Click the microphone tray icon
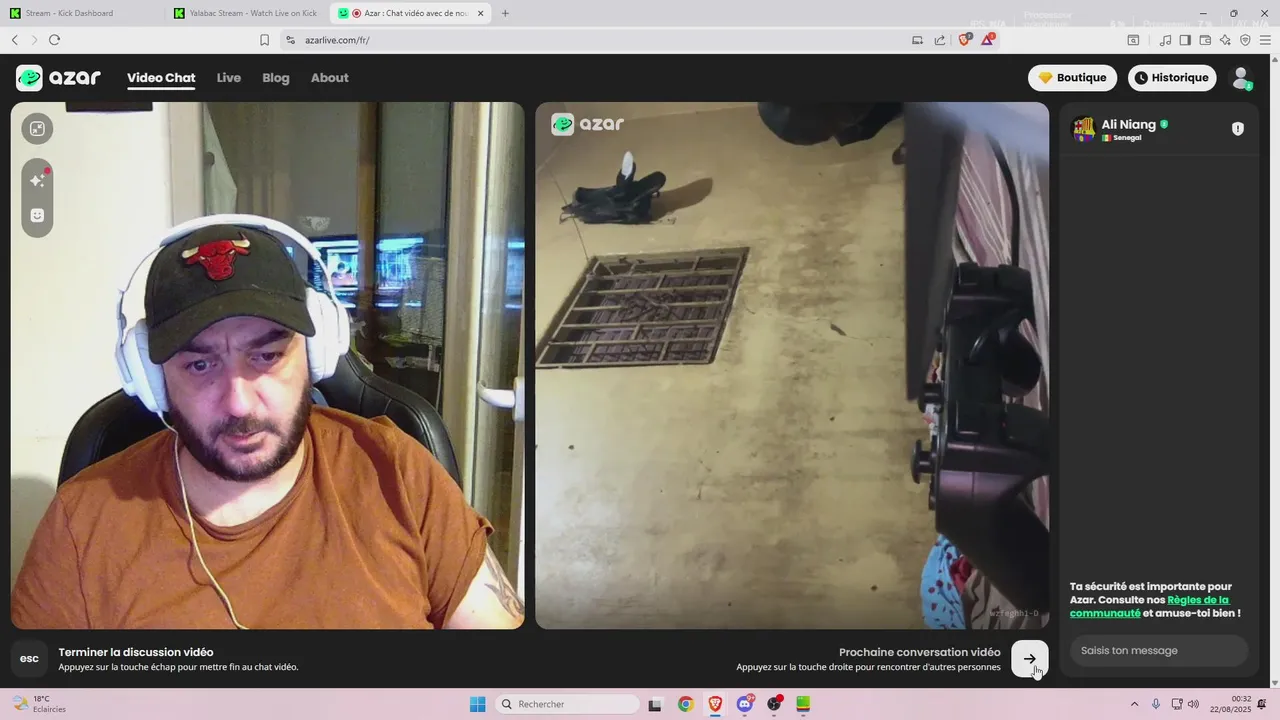Screen dimensions: 1280x720 1156,704
